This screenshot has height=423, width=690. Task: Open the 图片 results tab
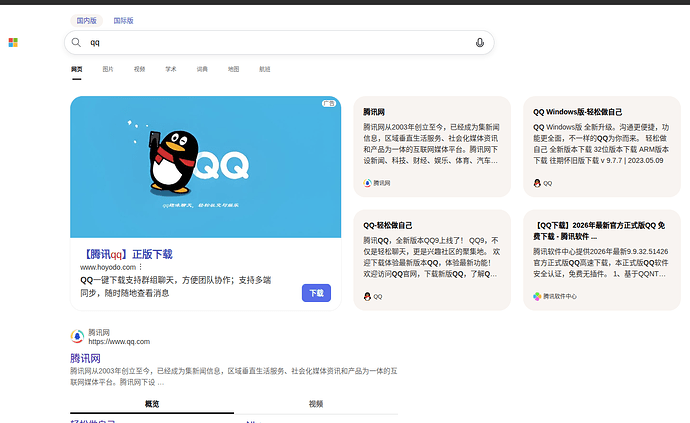click(x=108, y=69)
